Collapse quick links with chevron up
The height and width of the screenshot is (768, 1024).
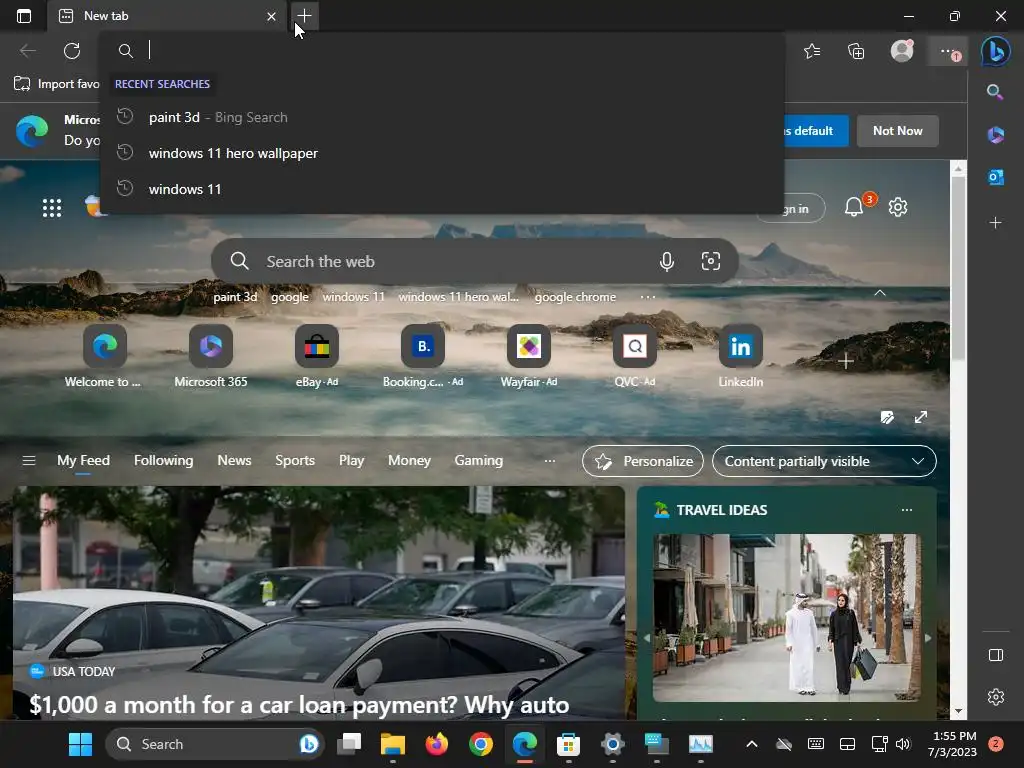point(880,293)
